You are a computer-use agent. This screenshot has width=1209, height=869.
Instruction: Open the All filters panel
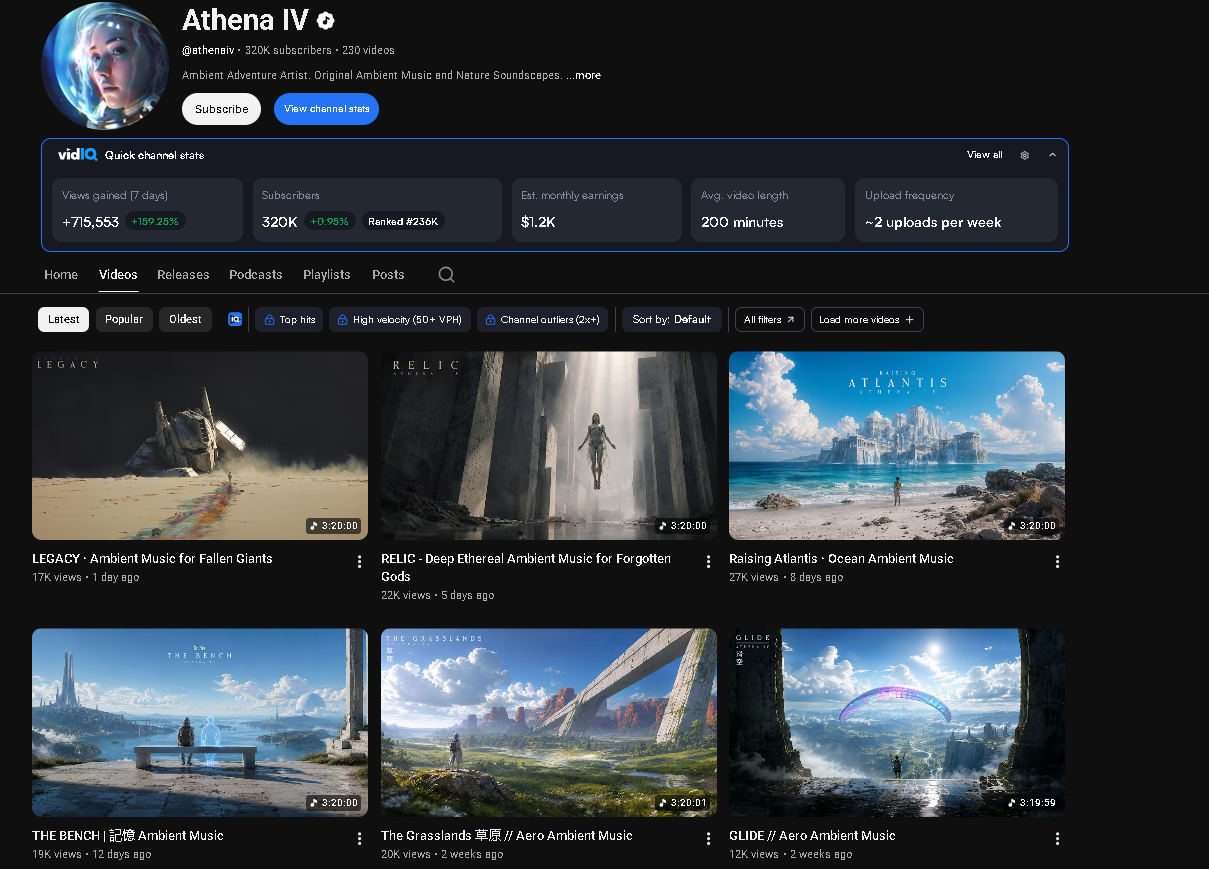click(769, 320)
